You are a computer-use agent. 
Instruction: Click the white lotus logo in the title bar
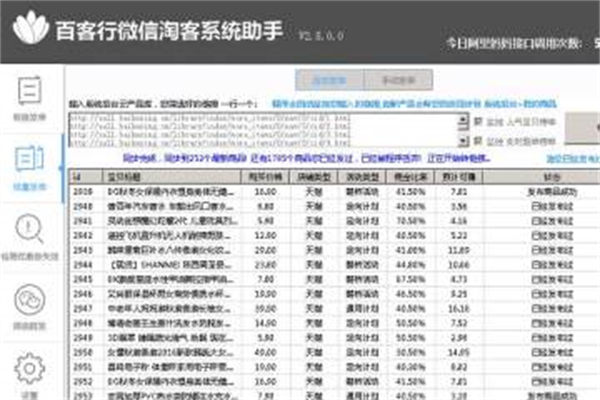tap(31, 28)
